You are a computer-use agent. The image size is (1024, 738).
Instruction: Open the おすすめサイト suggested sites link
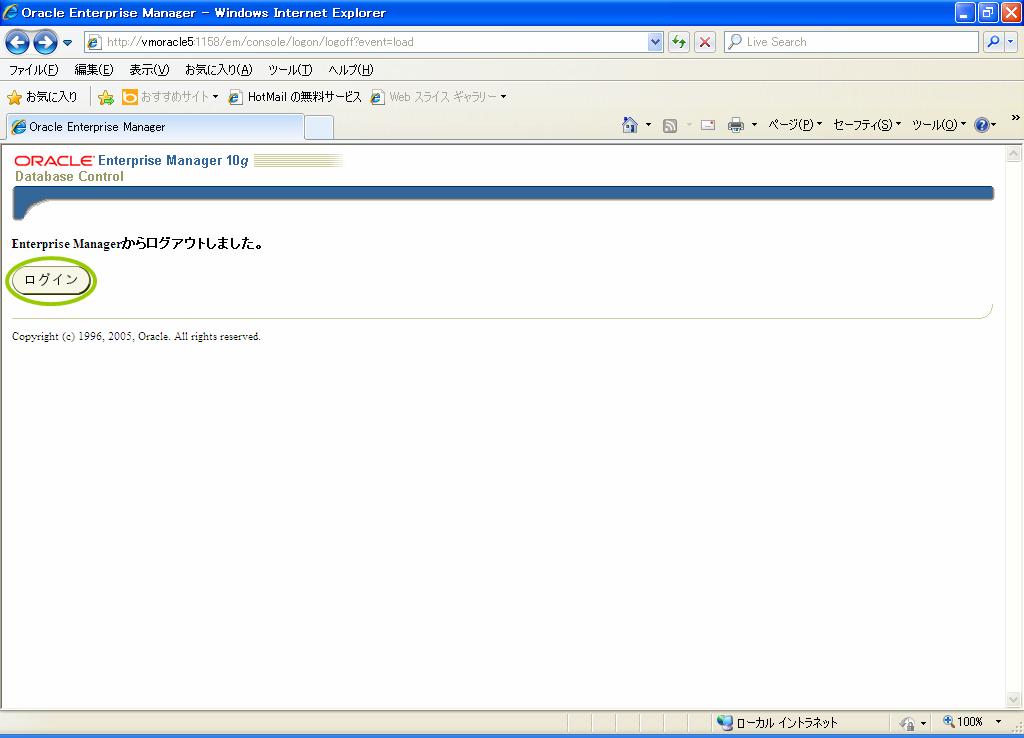pyautogui.click(x=170, y=97)
